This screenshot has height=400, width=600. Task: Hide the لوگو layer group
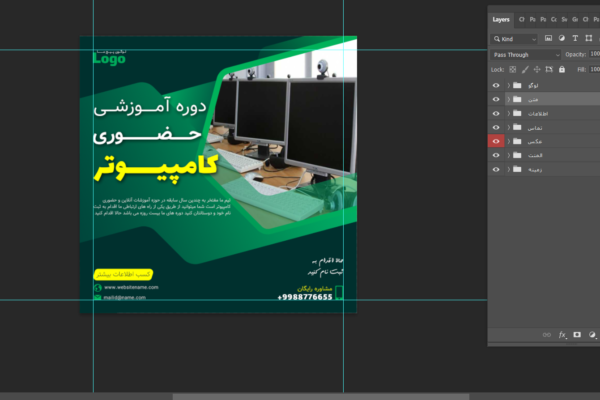point(496,86)
